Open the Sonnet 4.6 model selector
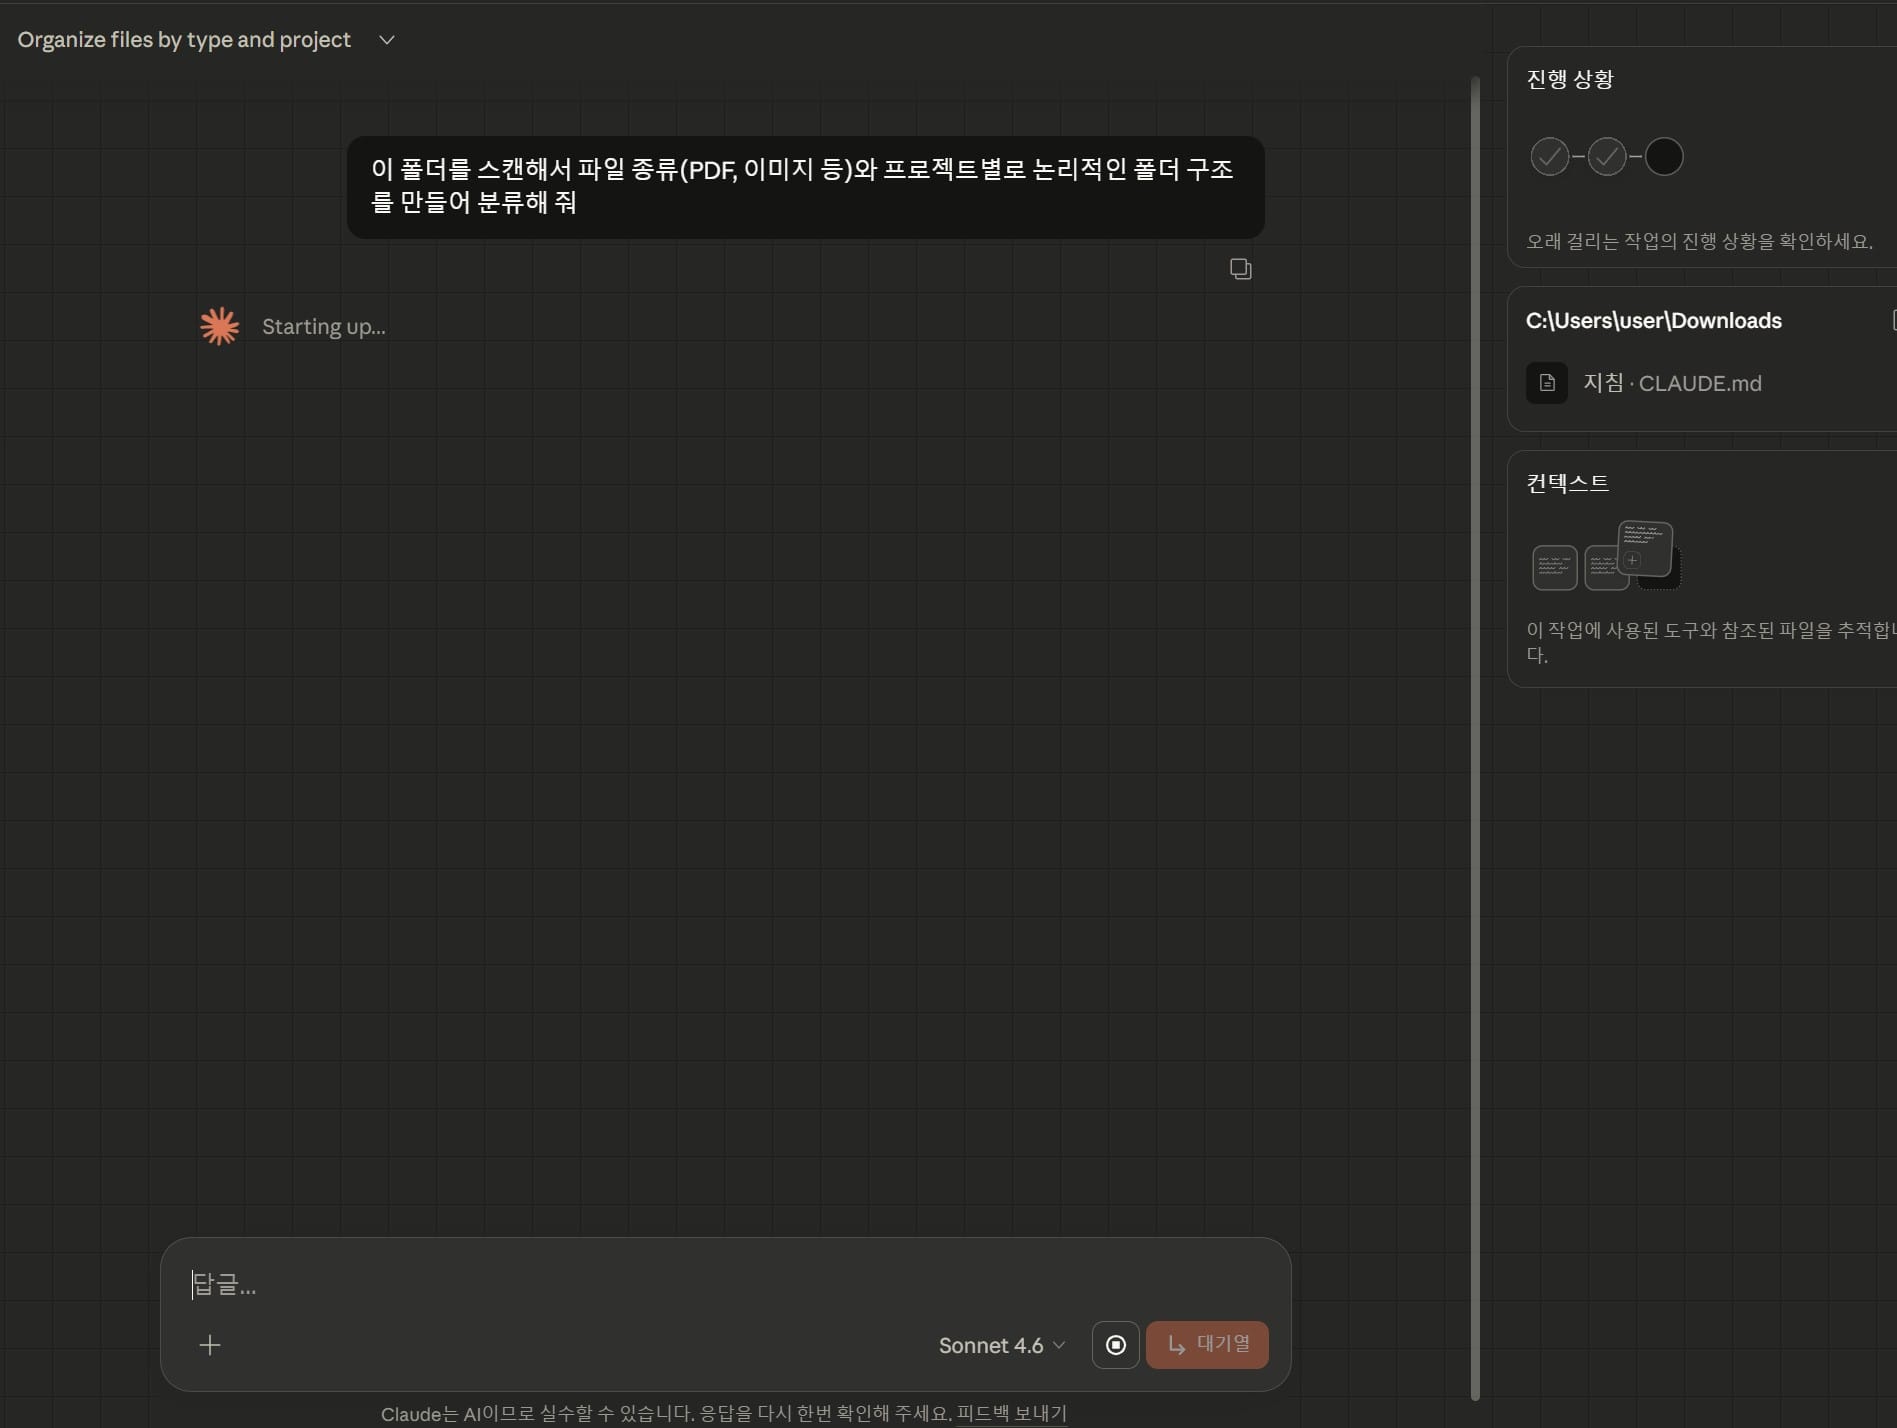This screenshot has height=1428, width=1897. pyautogui.click(x=1001, y=1345)
